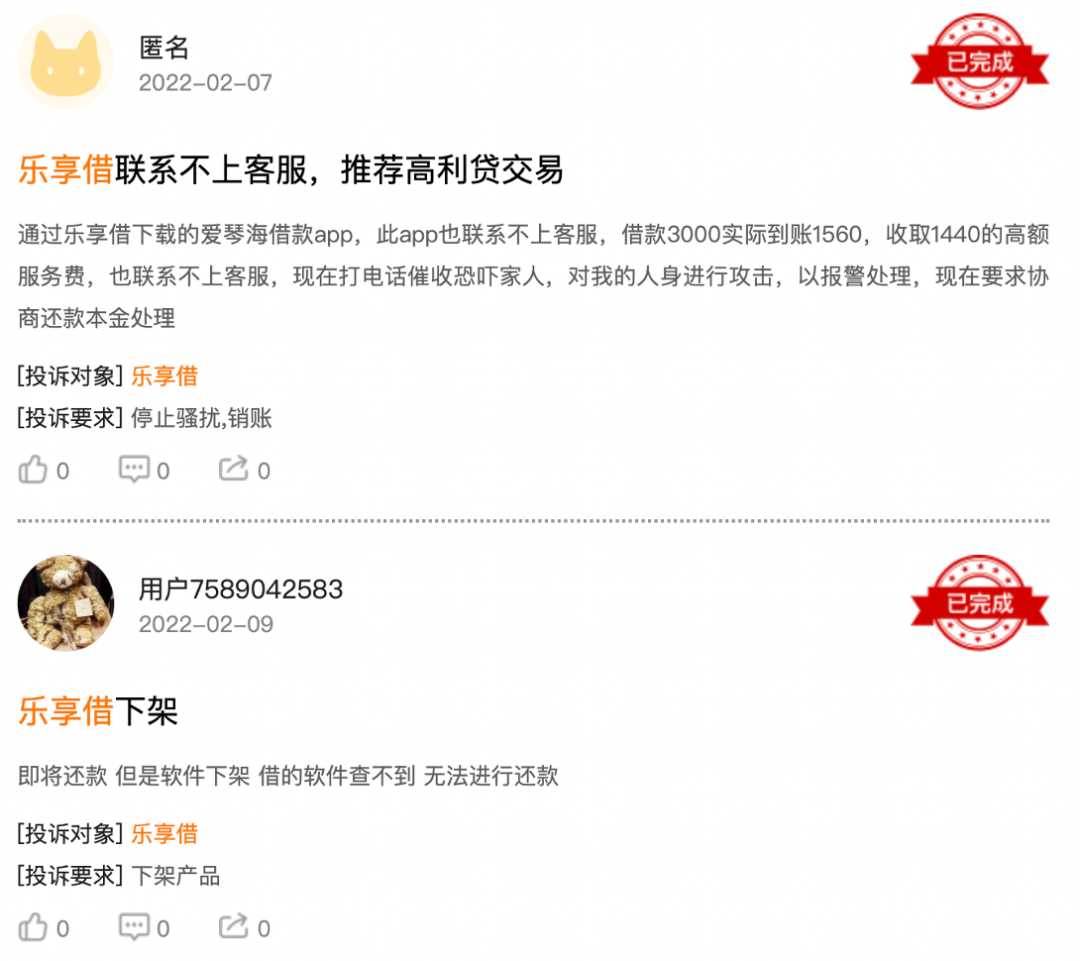
Task: Open the teddy bear avatar profile
Action: (65, 603)
